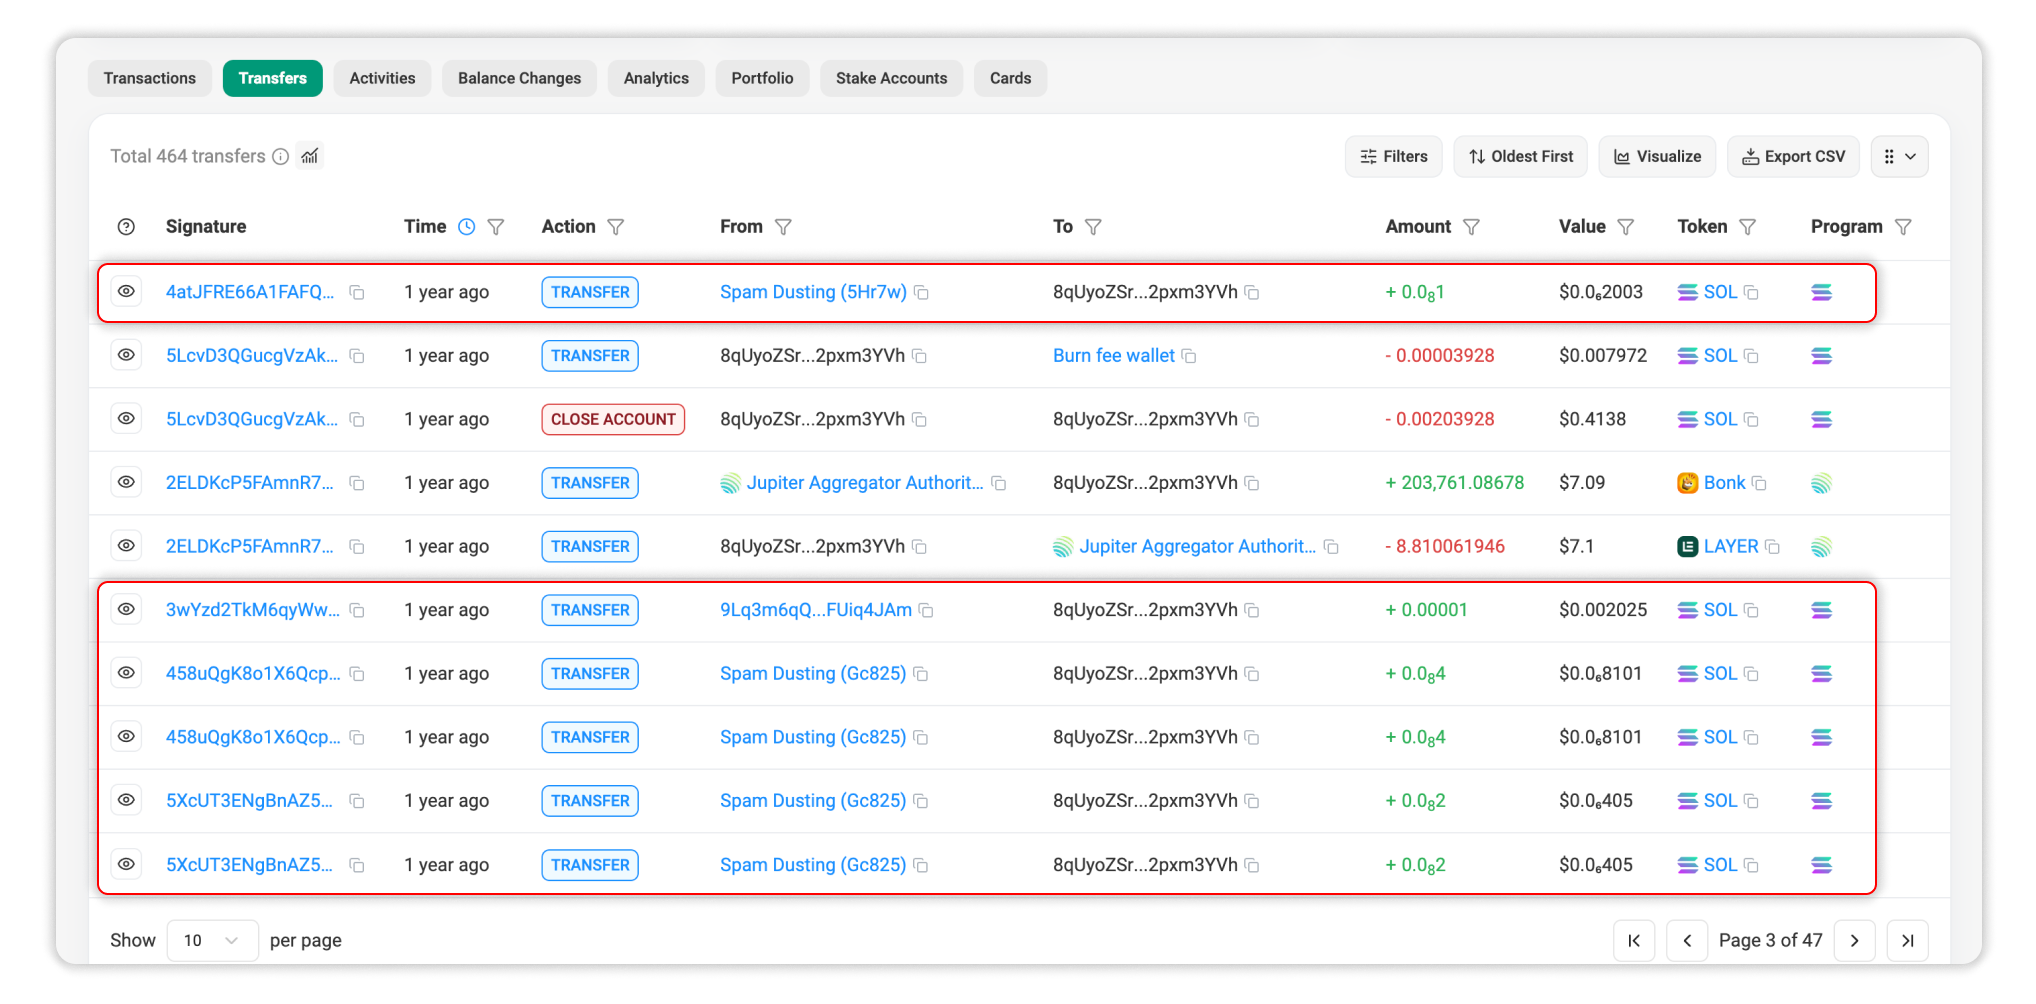Select the Transfers tab

(272, 78)
